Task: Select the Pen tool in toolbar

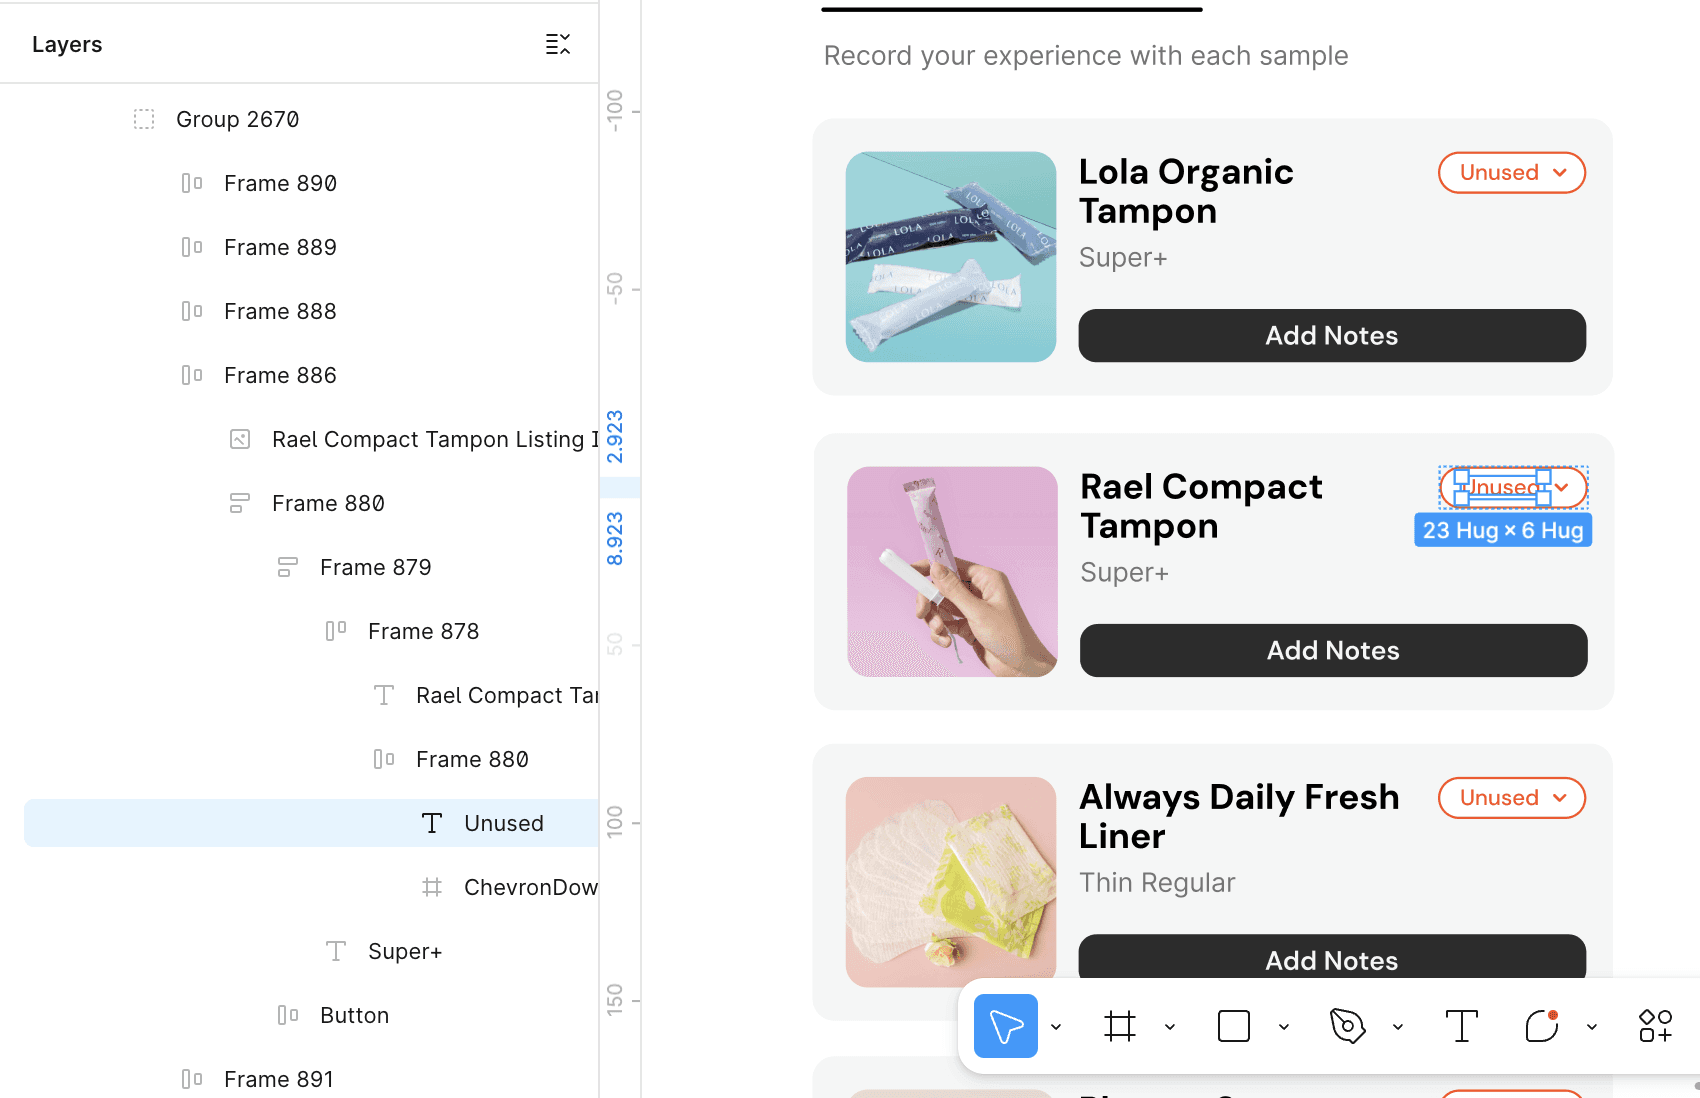Action: coord(1348,1026)
